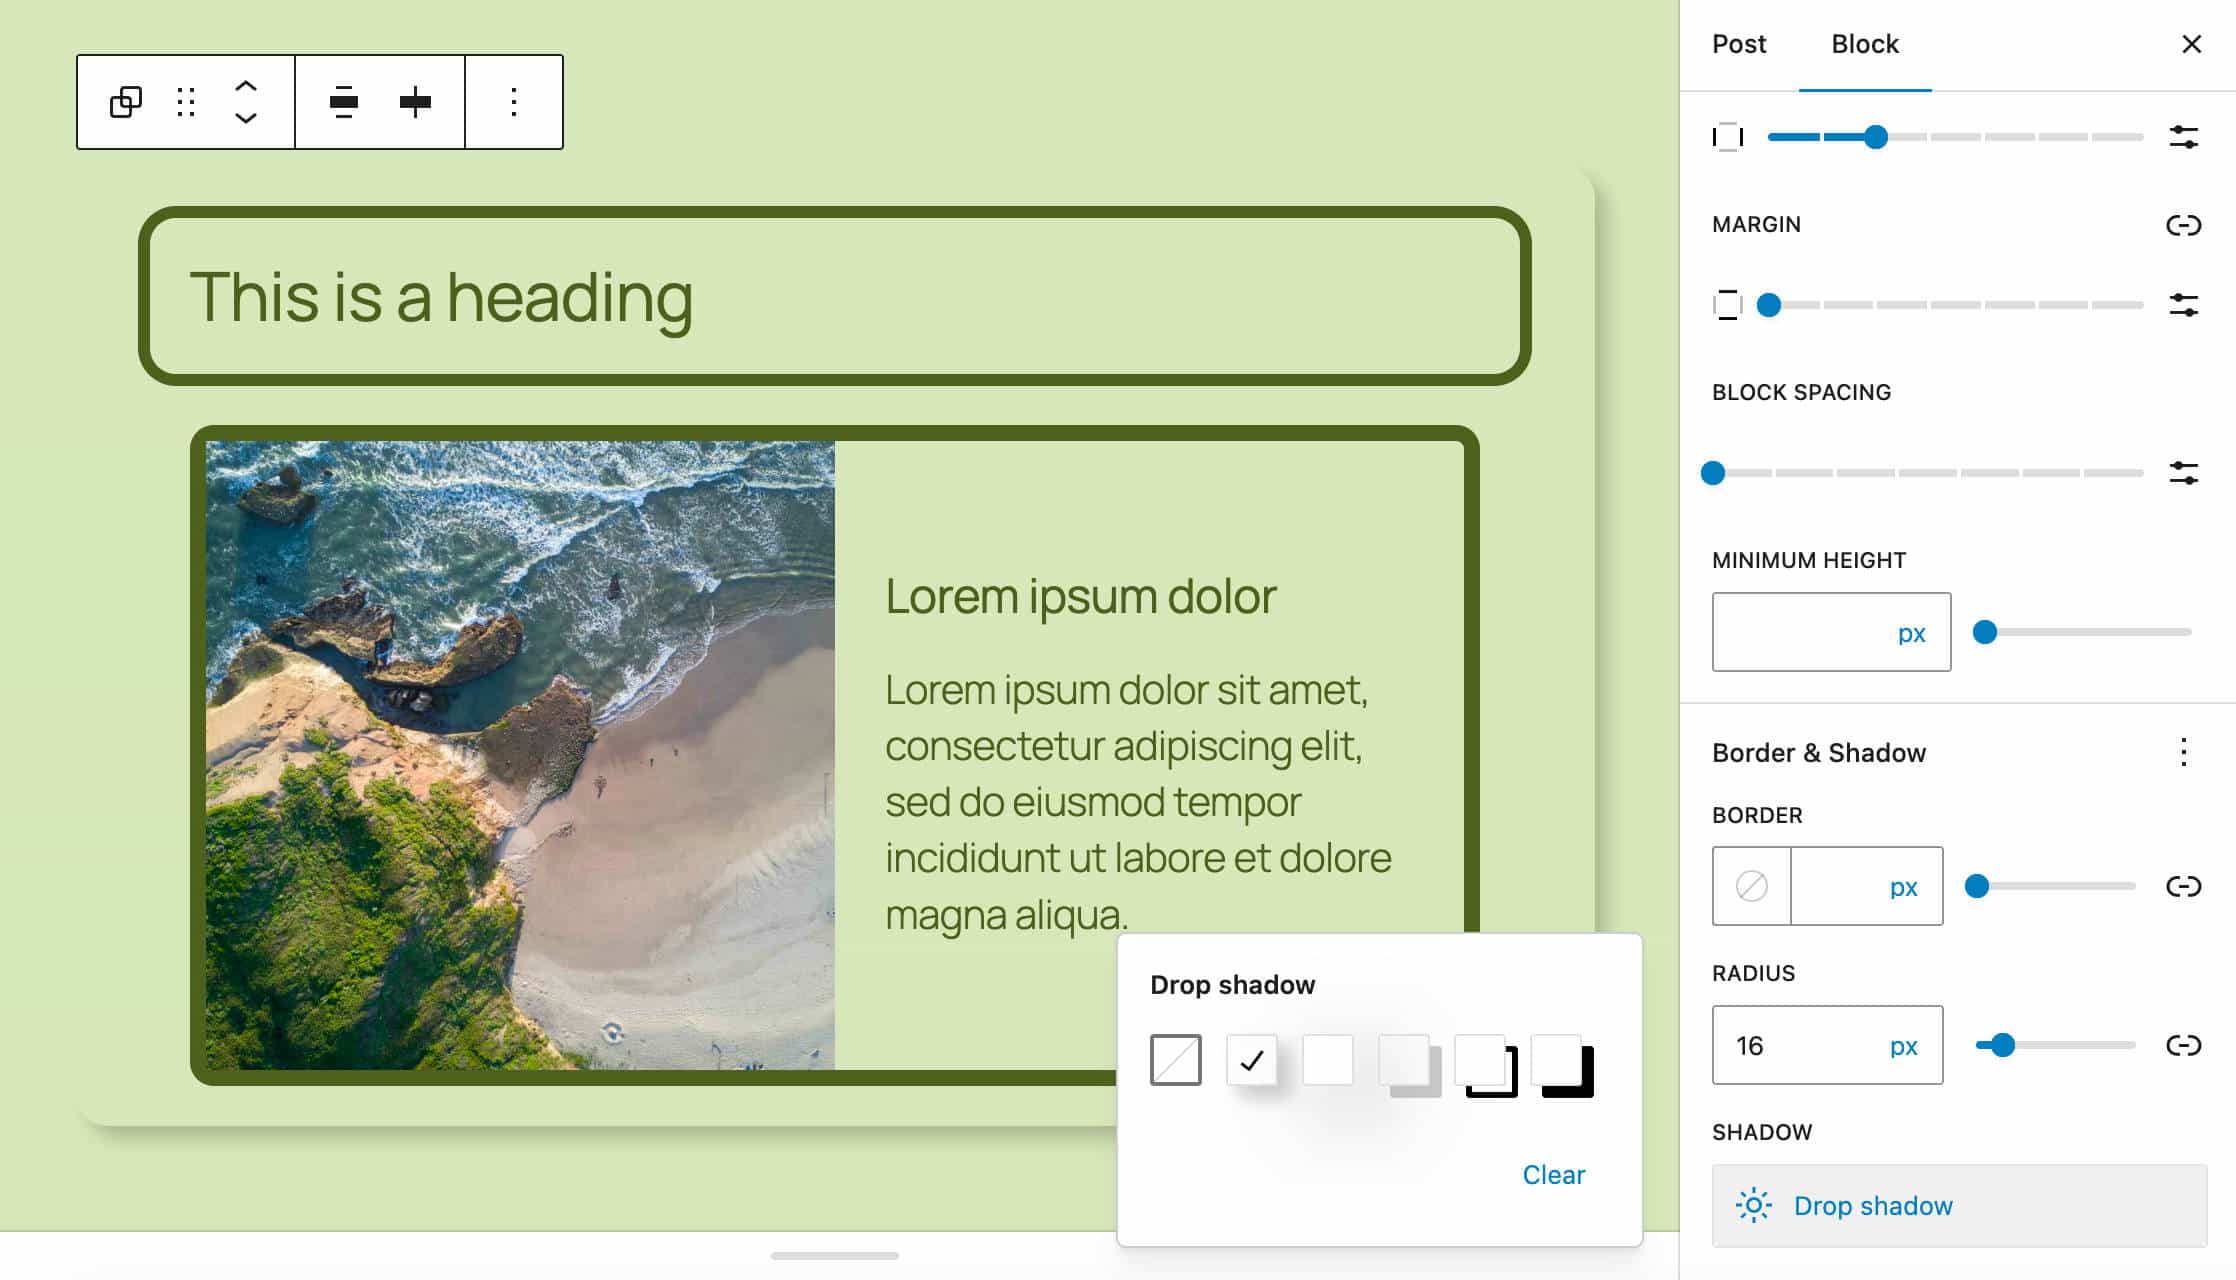Open the Drop shadow button in sidebar
The image size is (2236, 1280).
[1959, 1205]
